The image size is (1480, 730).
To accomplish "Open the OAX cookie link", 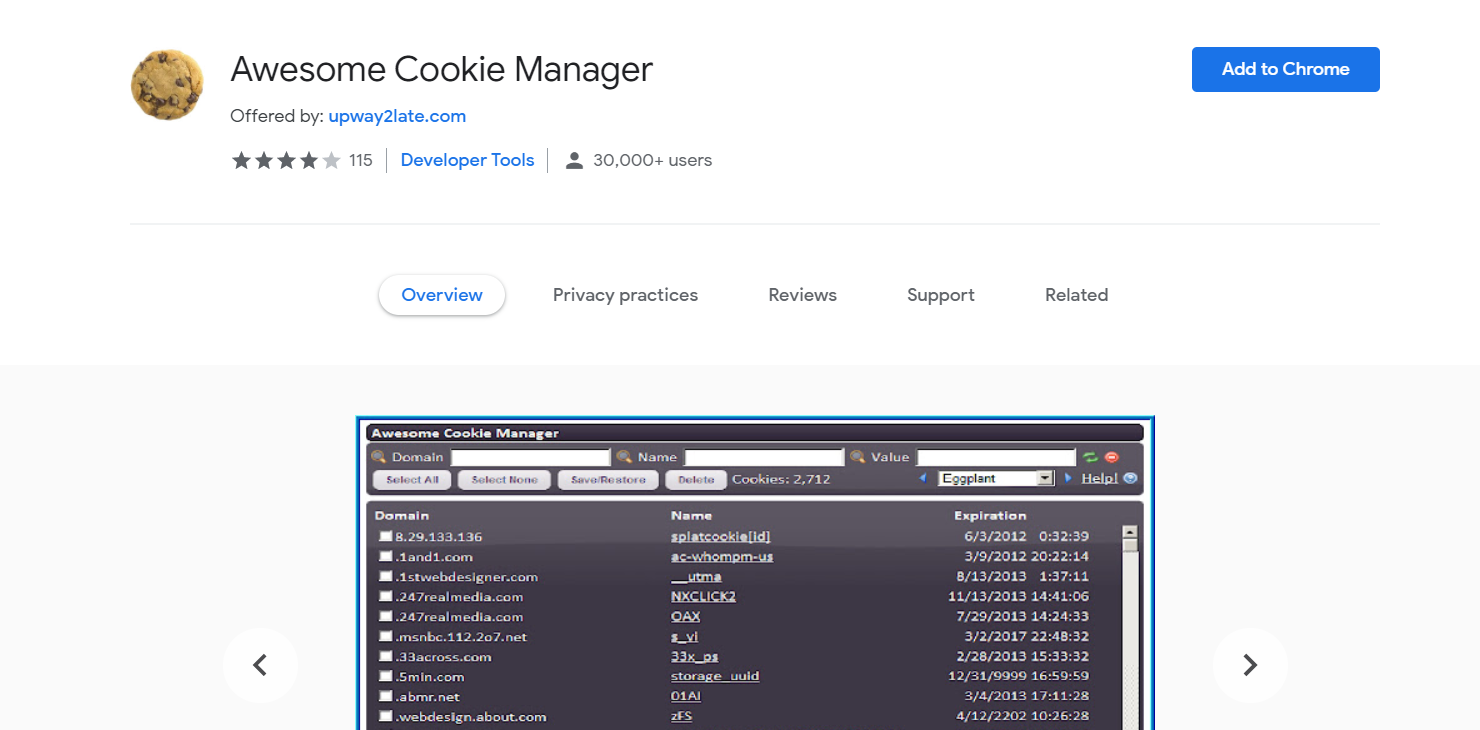I will coord(685,617).
